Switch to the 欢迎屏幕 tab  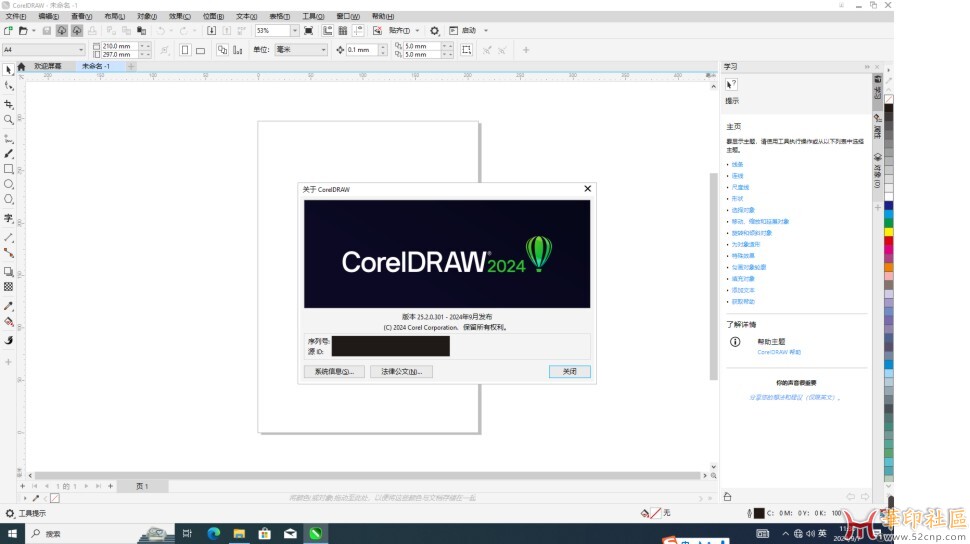click(x=48, y=66)
